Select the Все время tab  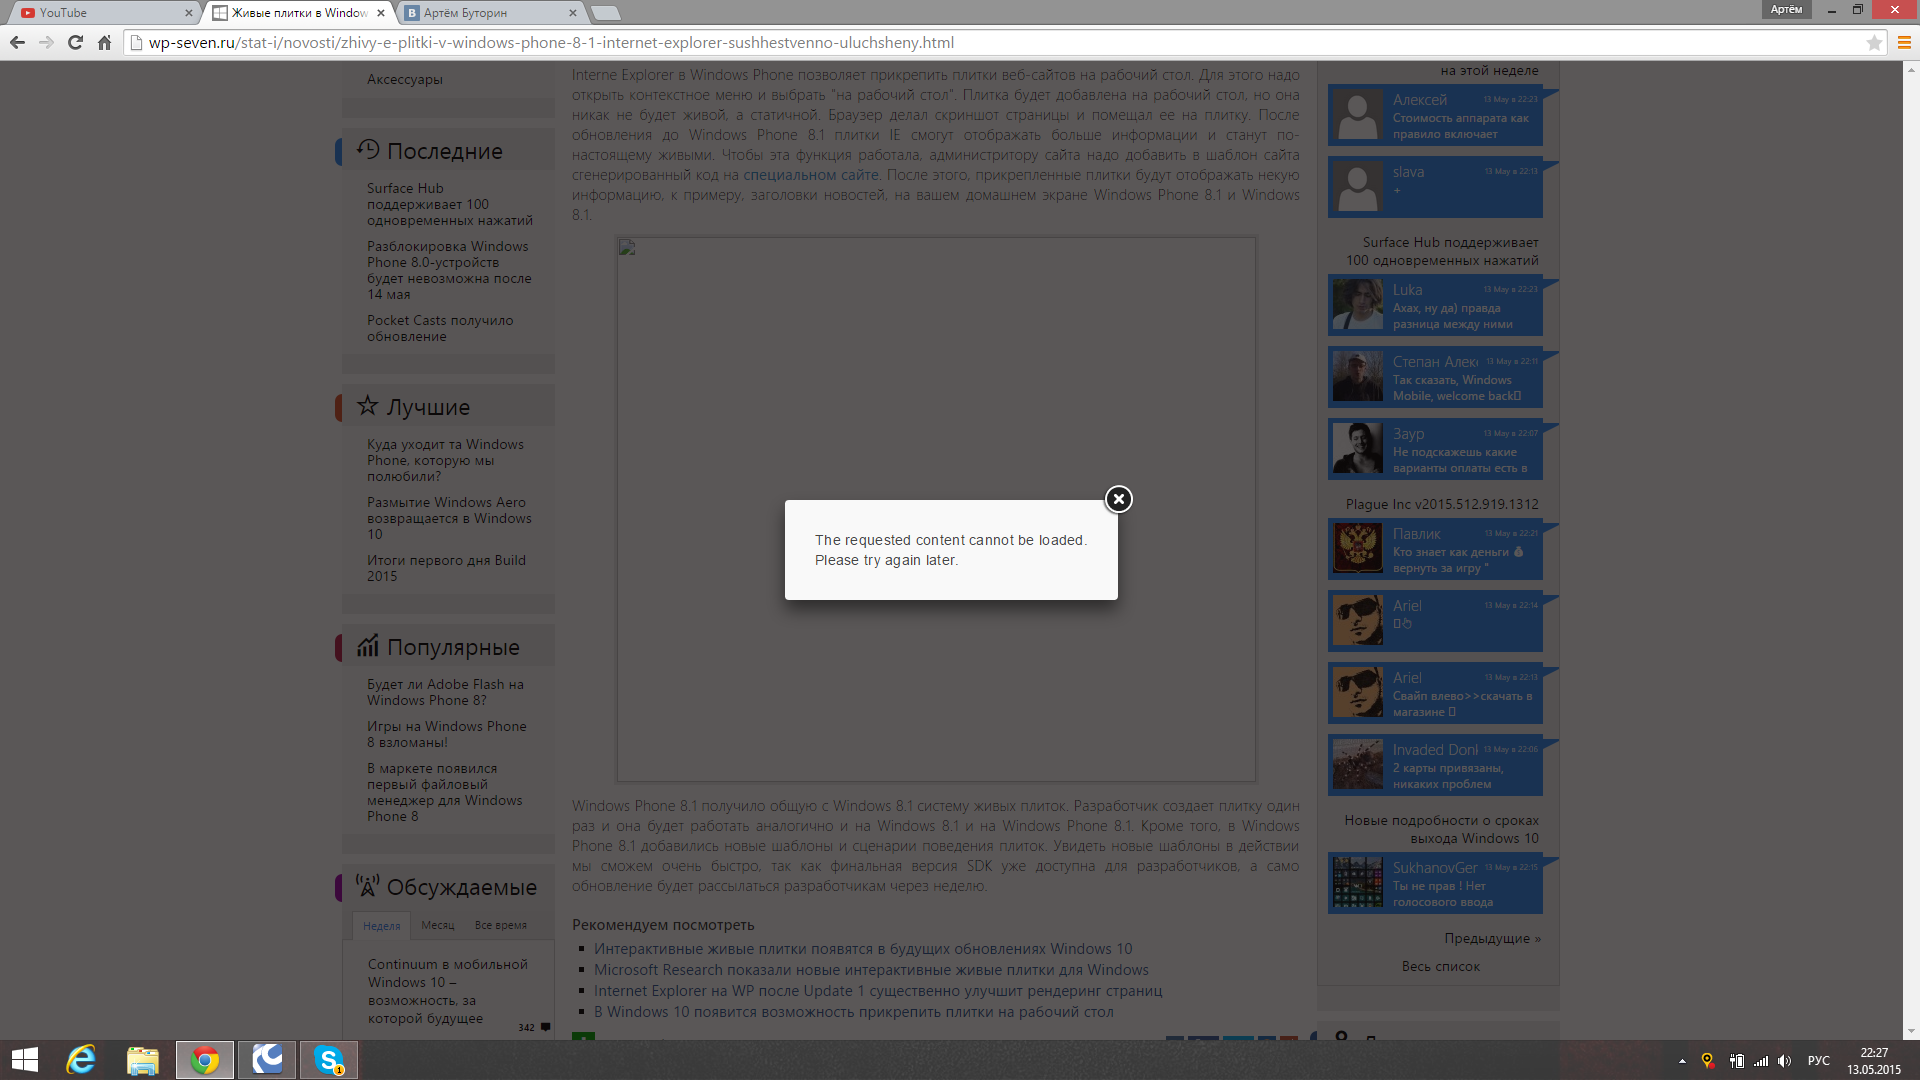point(500,925)
